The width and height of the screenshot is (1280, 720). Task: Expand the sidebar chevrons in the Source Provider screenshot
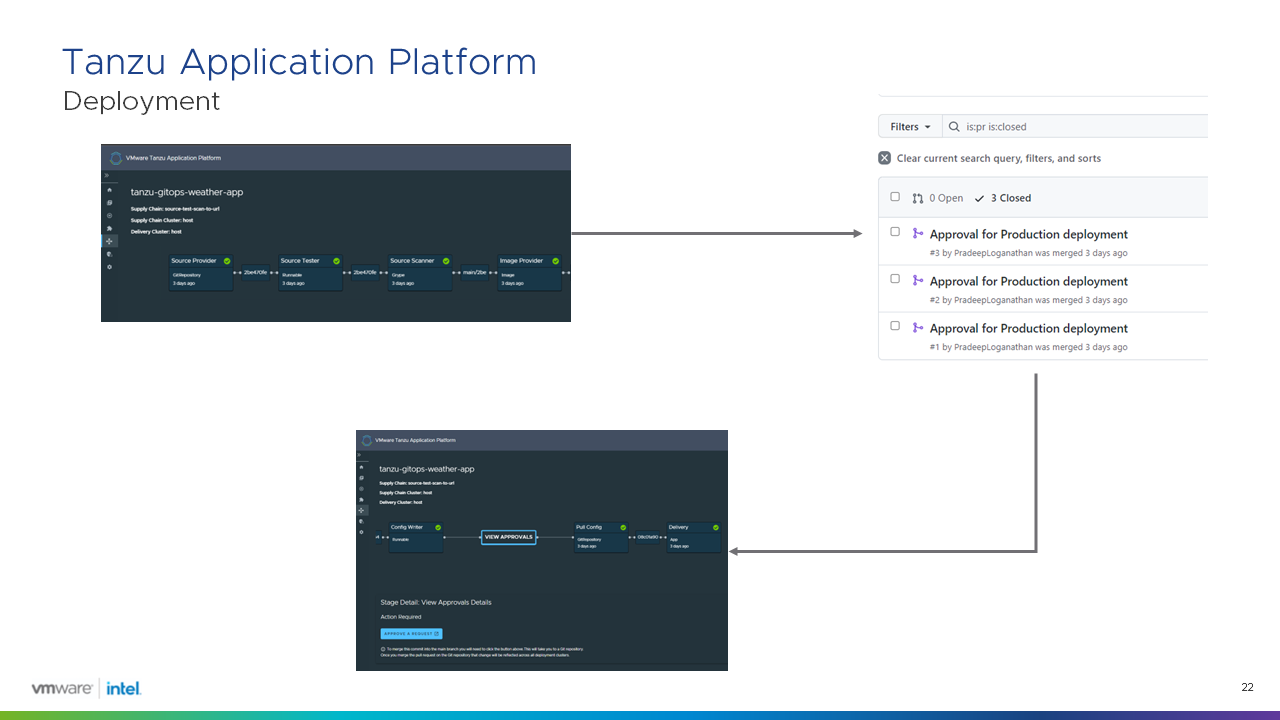point(107,175)
